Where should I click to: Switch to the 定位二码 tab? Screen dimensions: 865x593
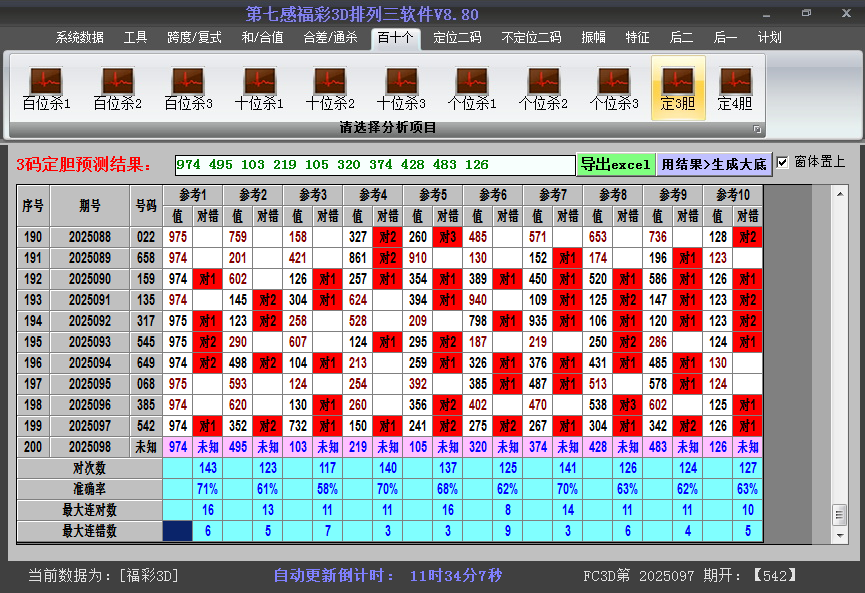[457, 38]
